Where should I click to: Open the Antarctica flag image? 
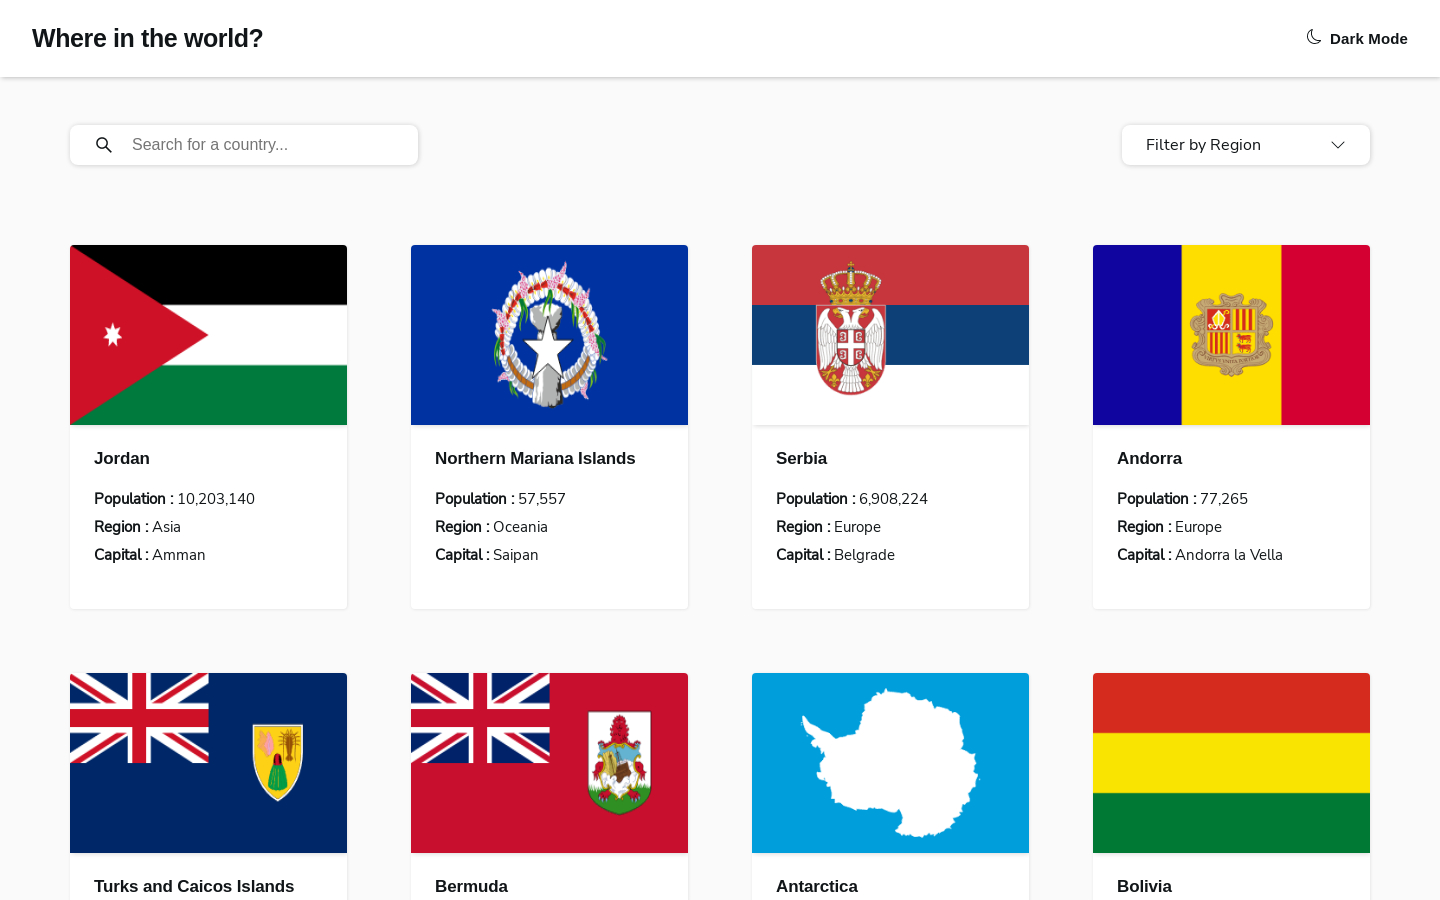tap(890, 763)
